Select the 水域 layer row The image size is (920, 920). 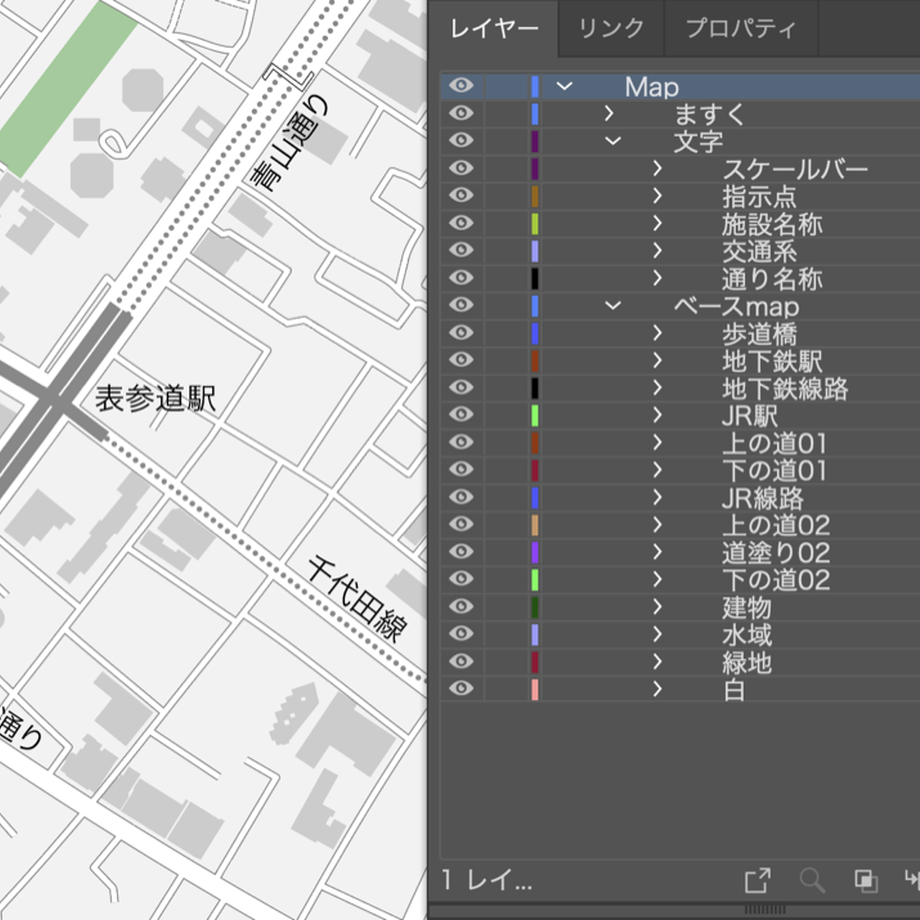coord(681,635)
